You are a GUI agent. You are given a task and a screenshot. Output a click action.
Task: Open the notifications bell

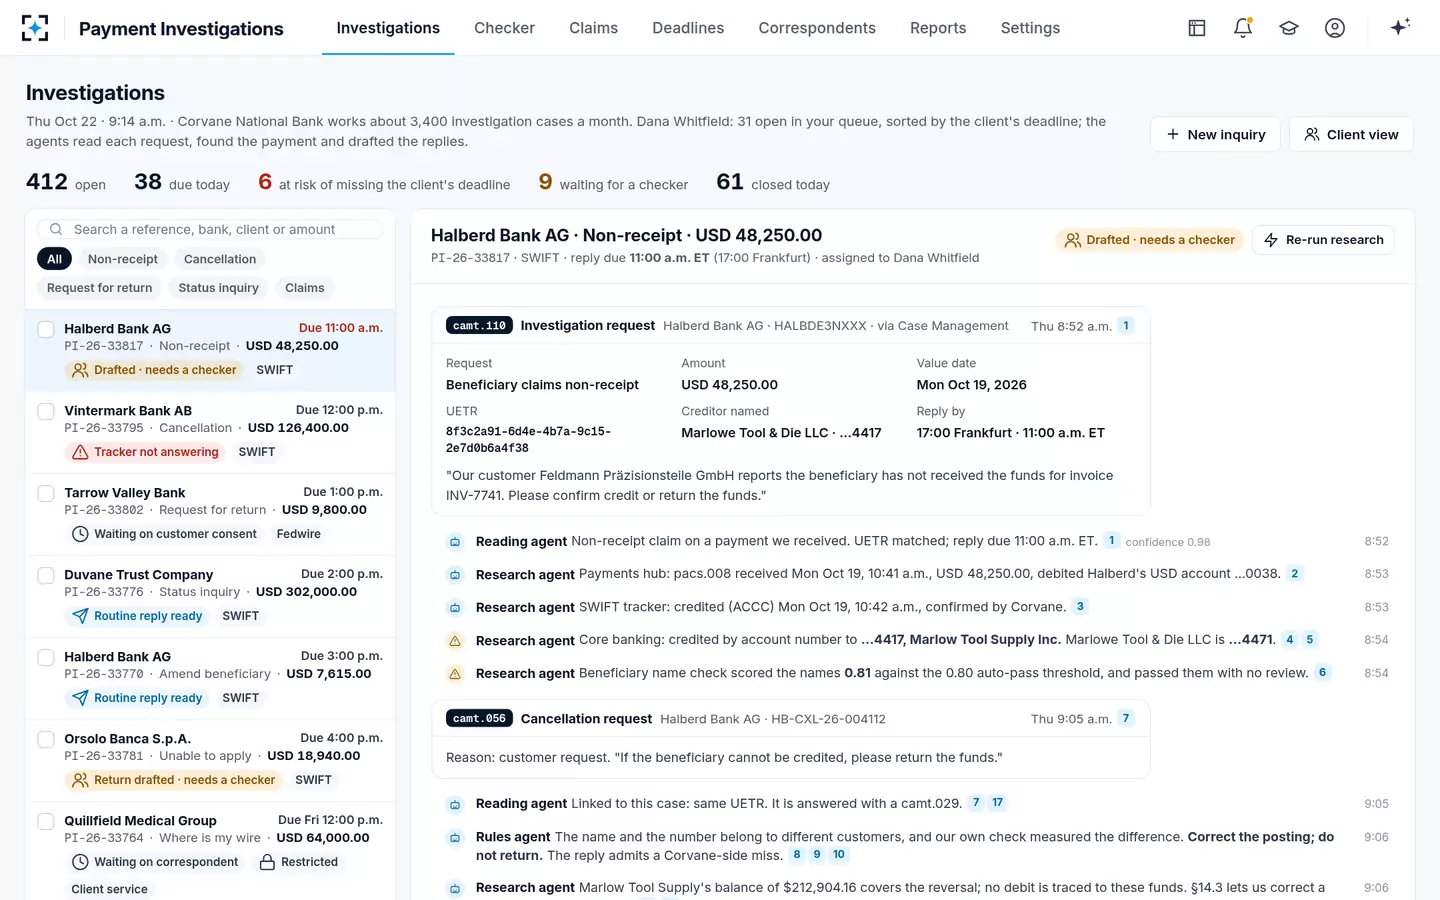point(1243,28)
